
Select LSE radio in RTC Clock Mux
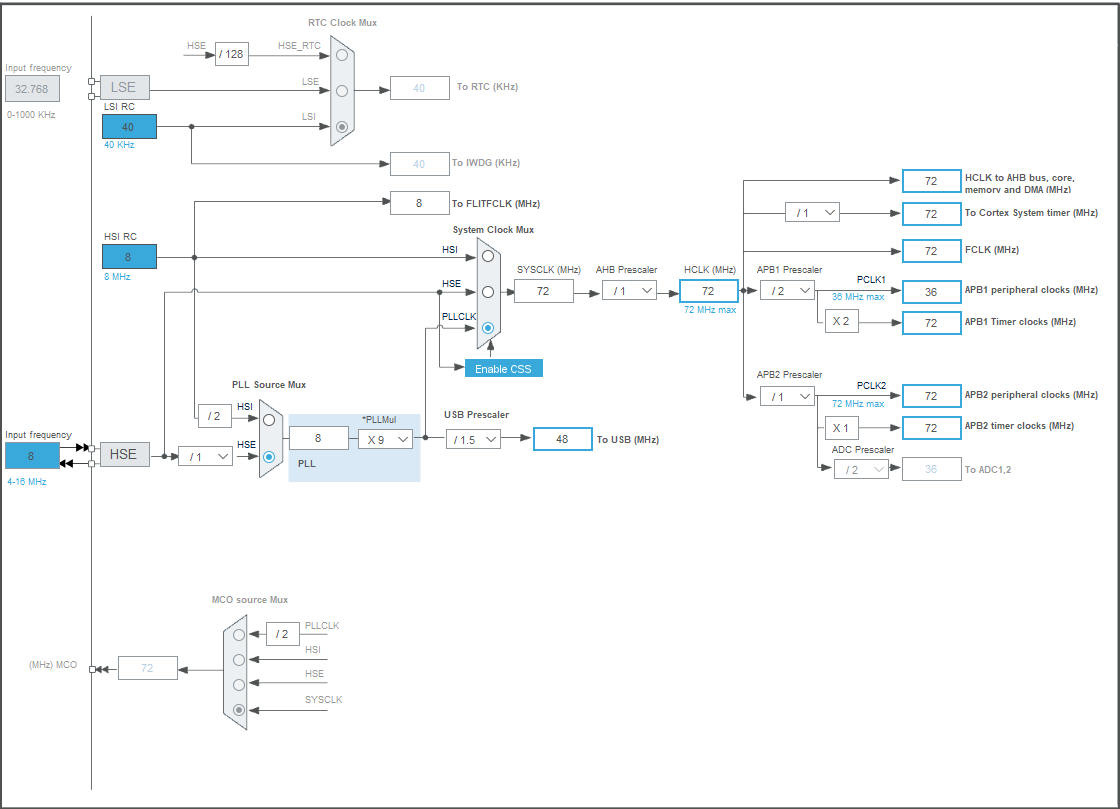pyautogui.click(x=342, y=91)
